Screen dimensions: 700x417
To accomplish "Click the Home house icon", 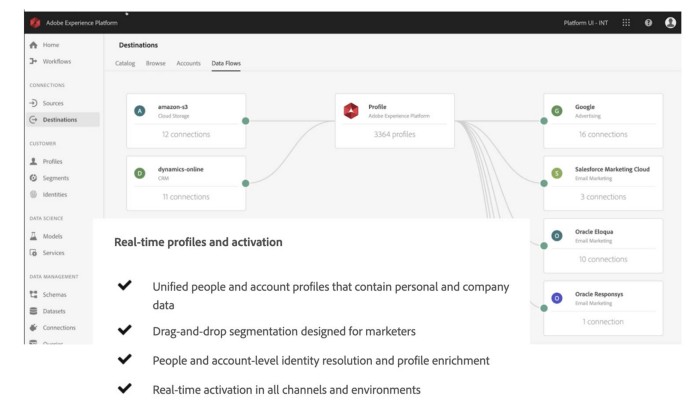I will click(33, 45).
